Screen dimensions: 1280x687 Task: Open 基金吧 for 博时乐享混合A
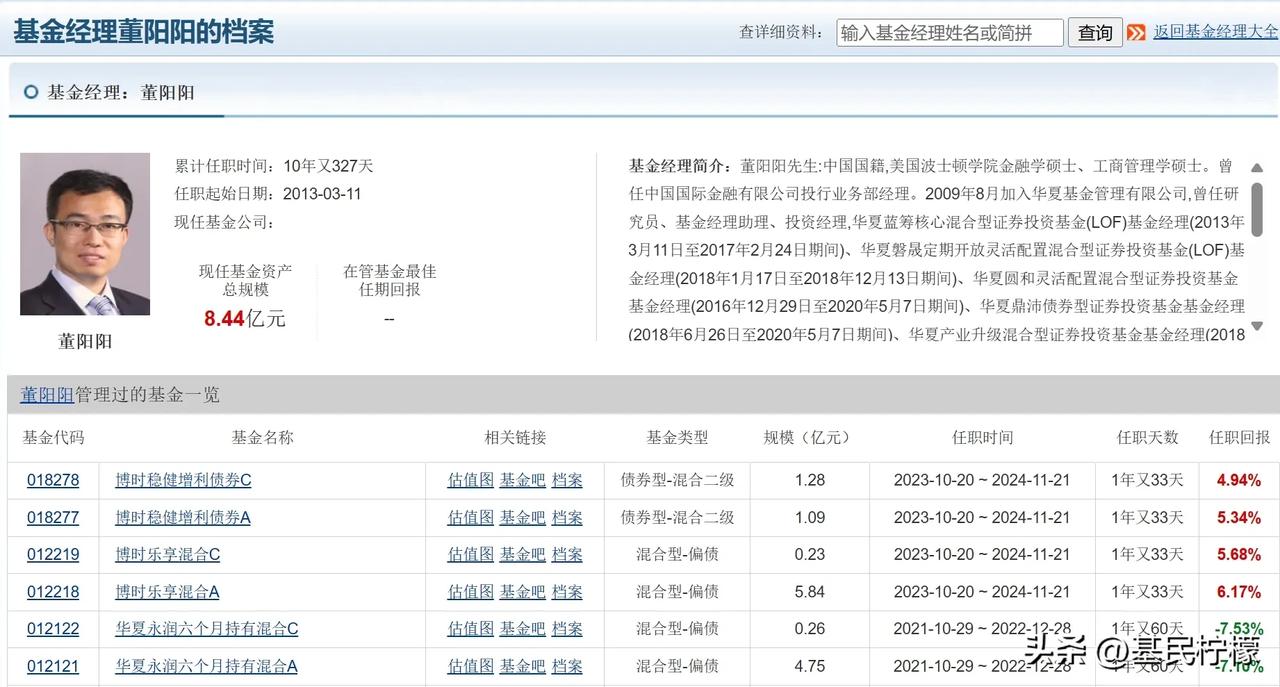pos(523,592)
